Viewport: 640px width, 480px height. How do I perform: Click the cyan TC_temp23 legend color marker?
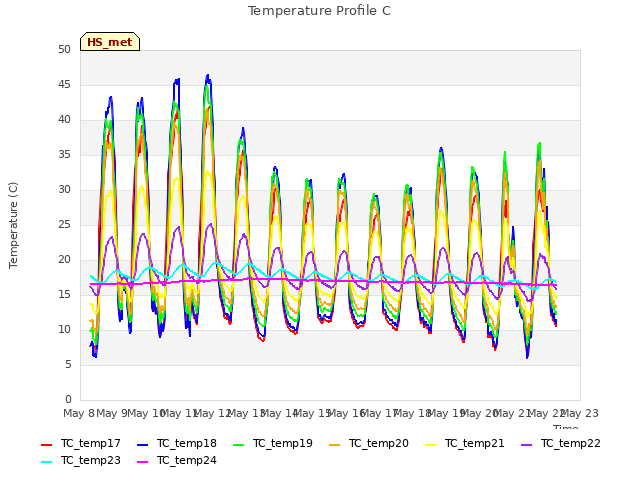point(47,462)
